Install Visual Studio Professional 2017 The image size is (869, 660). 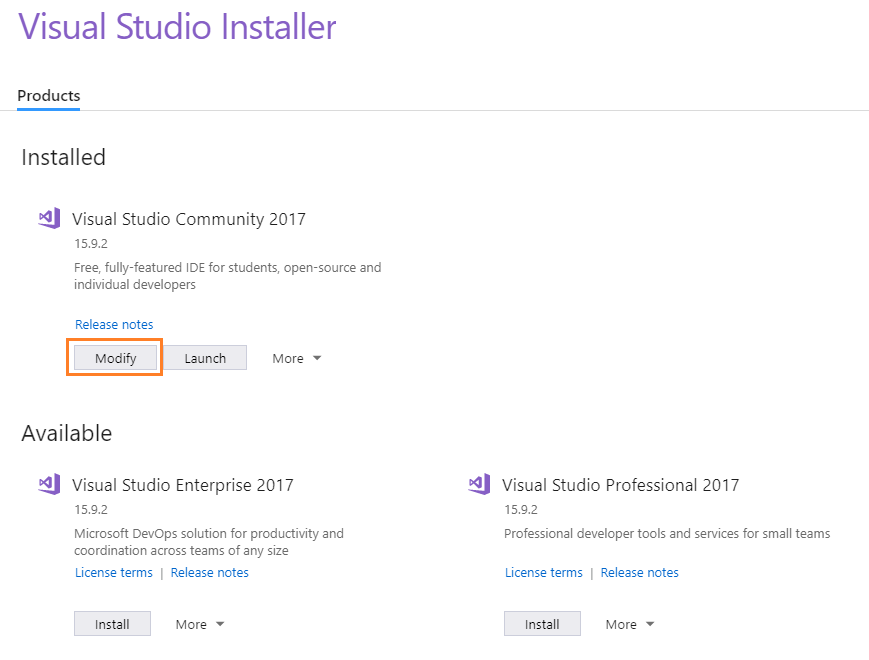pos(543,624)
